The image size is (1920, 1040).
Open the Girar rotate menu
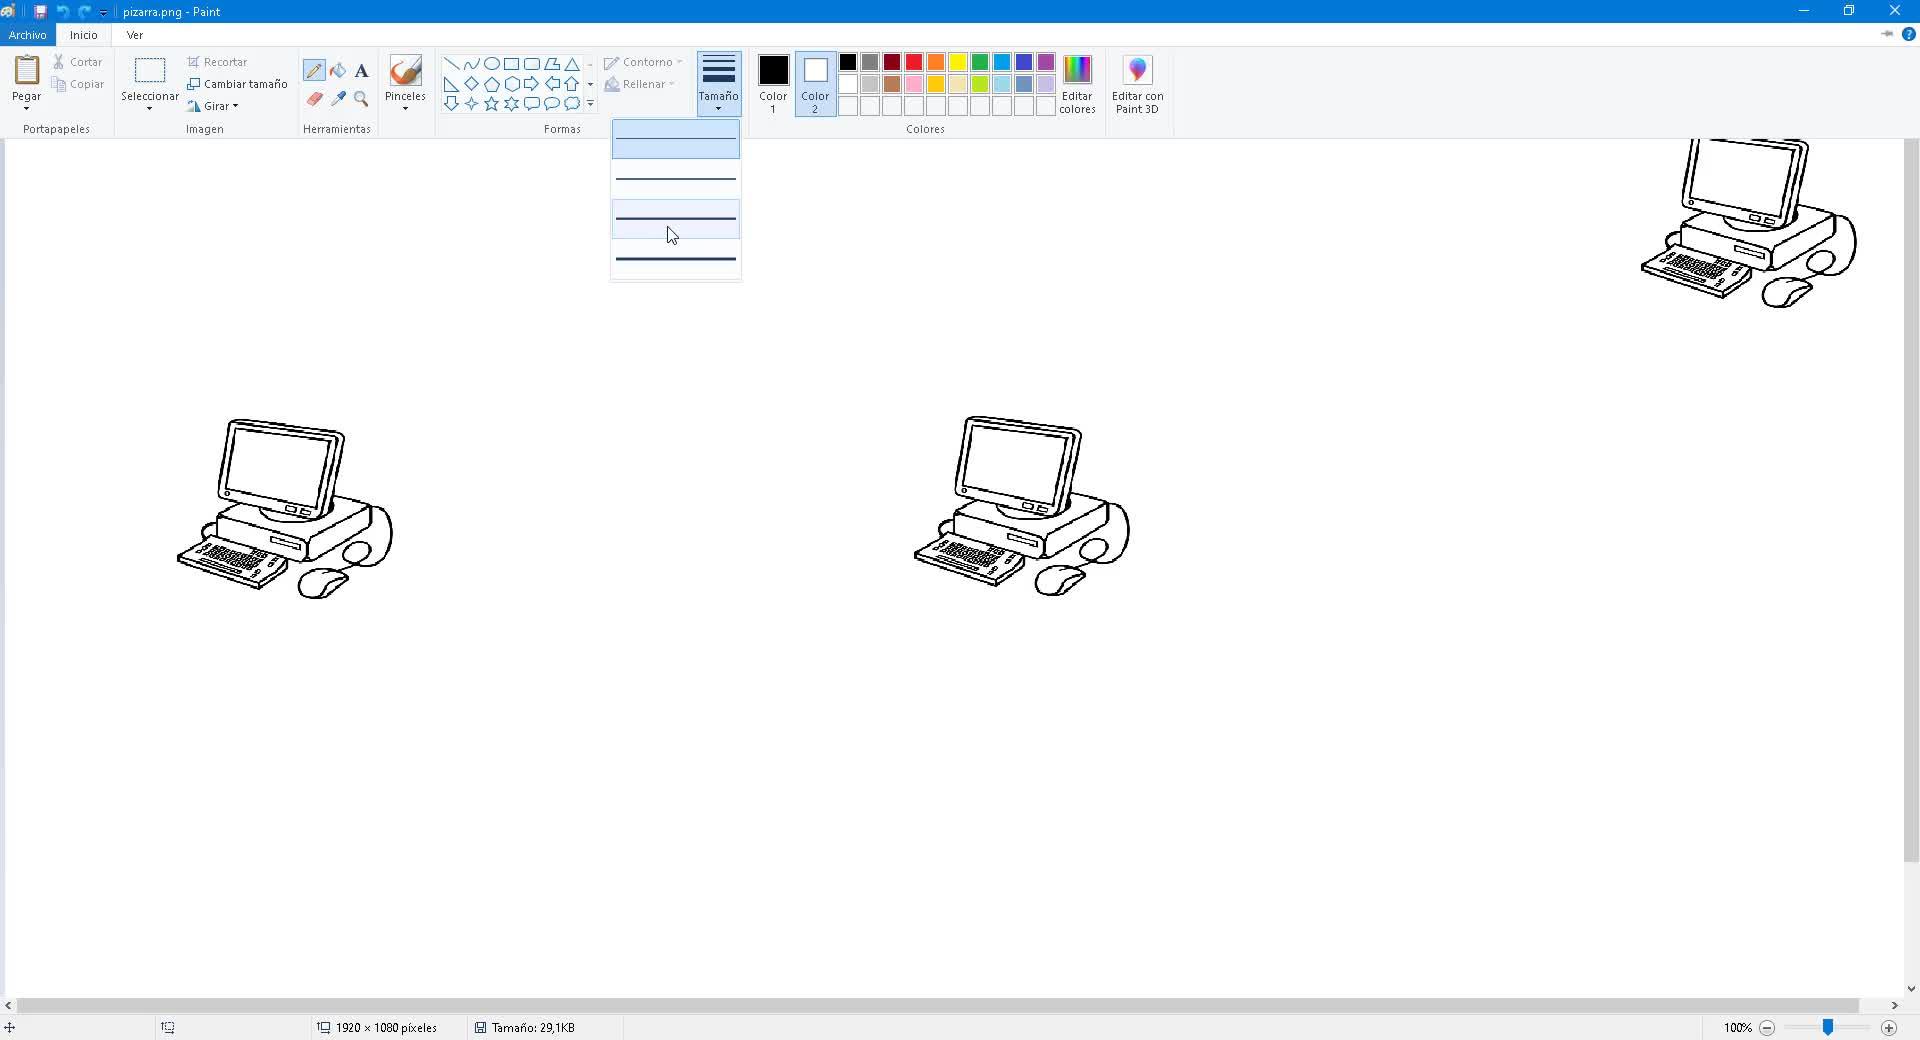(213, 106)
